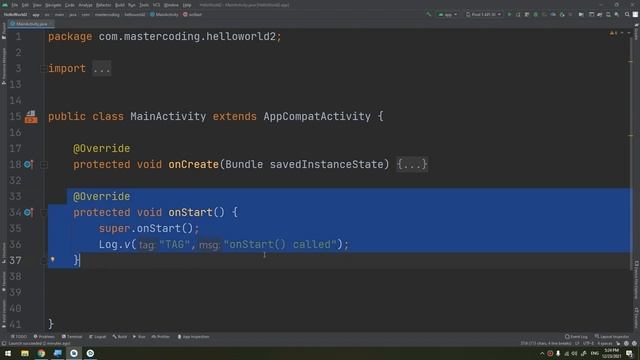
Task: Open File Explorer from the taskbar
Action: (25, 353)
